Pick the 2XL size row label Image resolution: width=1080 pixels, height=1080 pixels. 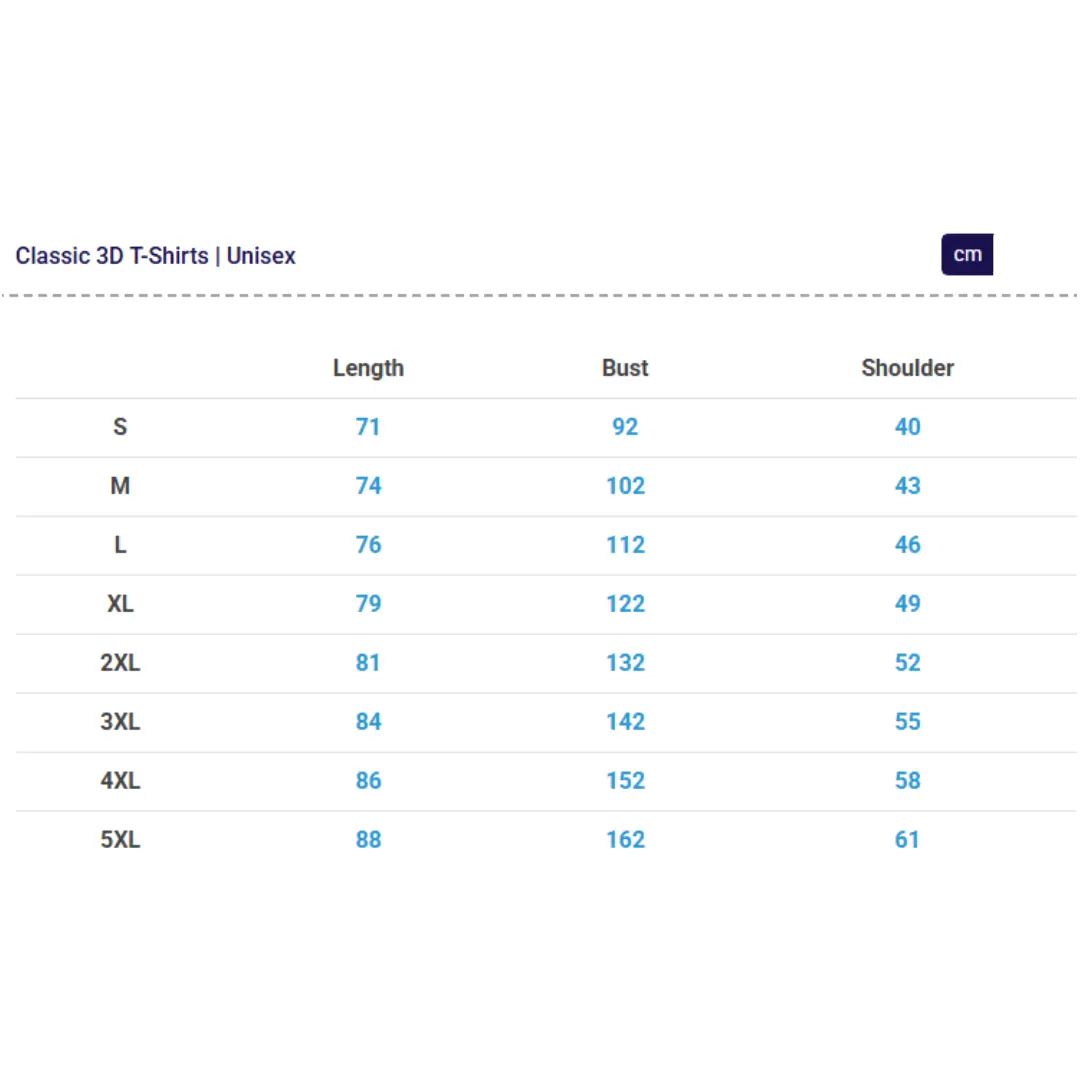120,663
